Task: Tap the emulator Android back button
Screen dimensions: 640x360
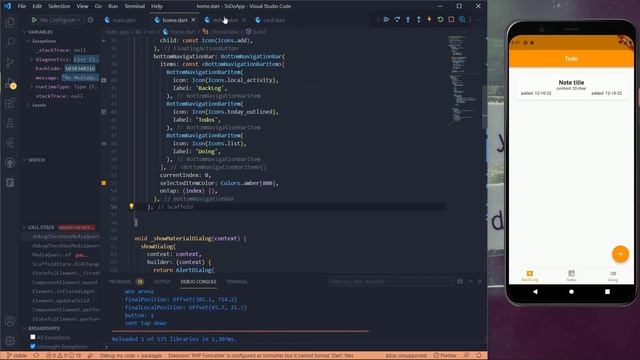Action: [535, 292]
